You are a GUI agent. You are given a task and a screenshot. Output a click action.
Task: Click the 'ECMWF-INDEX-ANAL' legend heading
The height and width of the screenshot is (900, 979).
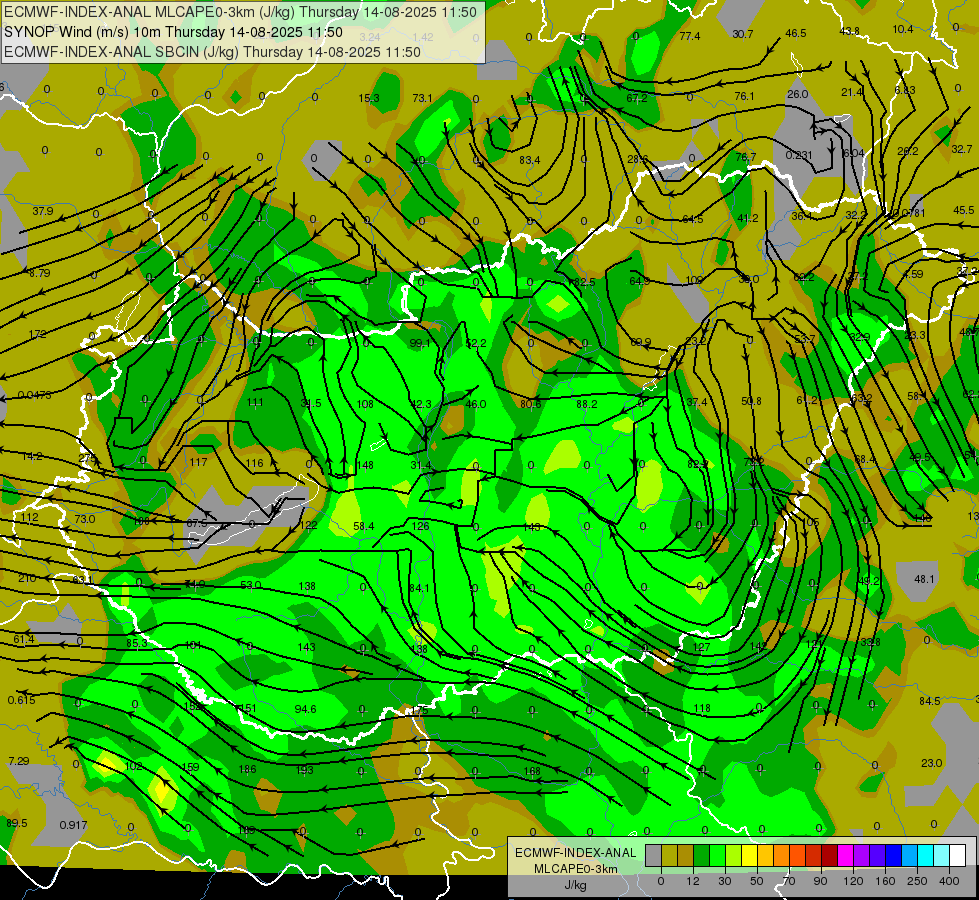575,853
